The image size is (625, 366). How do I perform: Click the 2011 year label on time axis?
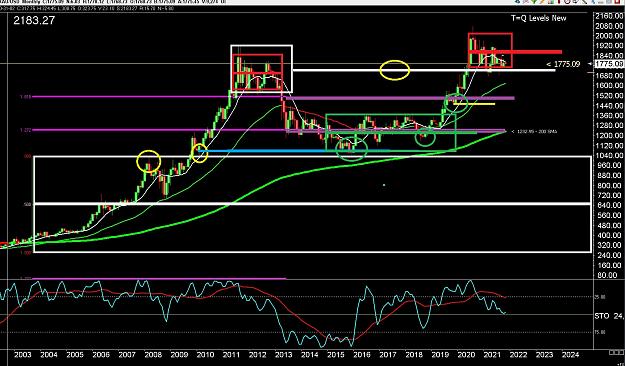[231, 354]
